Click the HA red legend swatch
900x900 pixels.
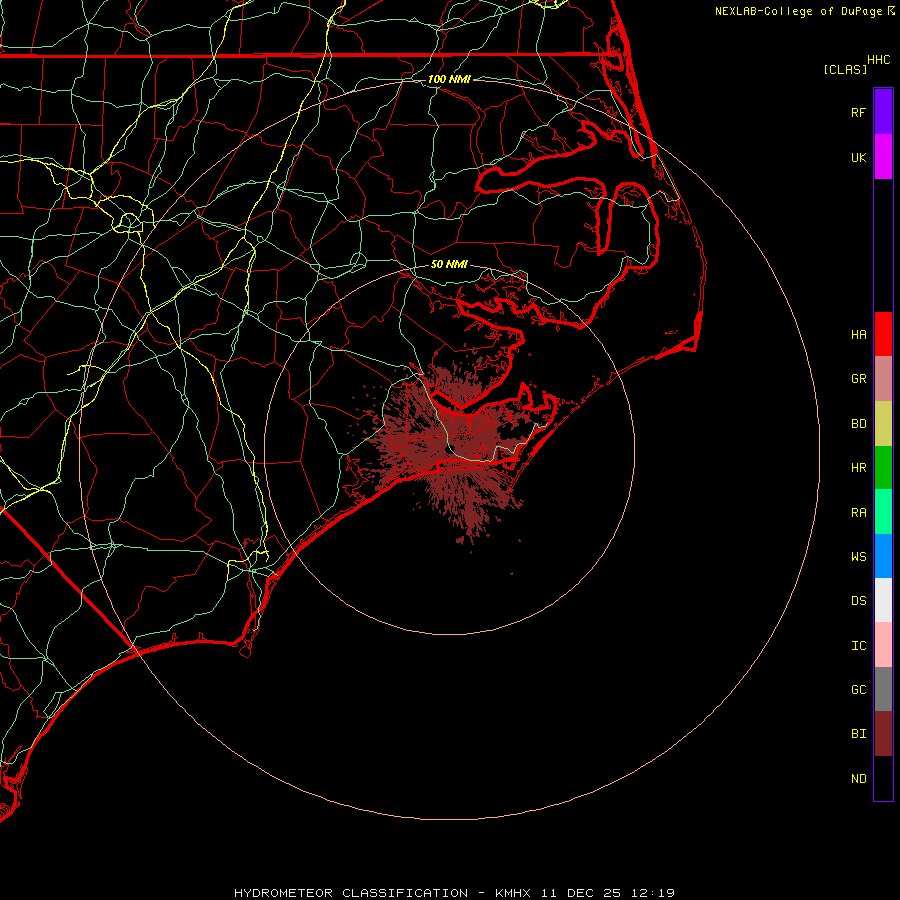[x=883, y=334]
